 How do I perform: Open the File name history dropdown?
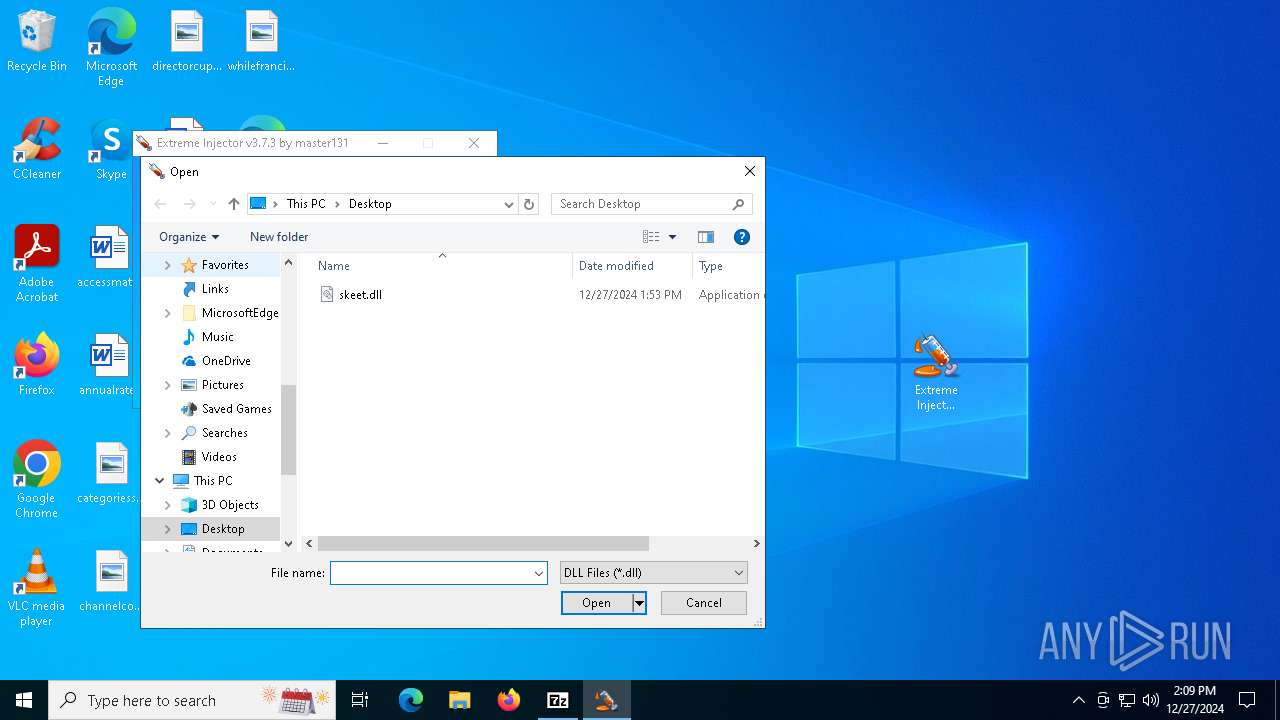click(x=538, y=573)
